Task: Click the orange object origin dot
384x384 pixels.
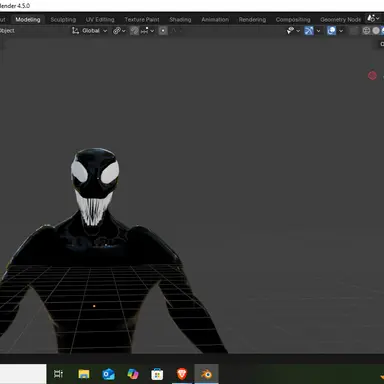Action: click(94, 306)
